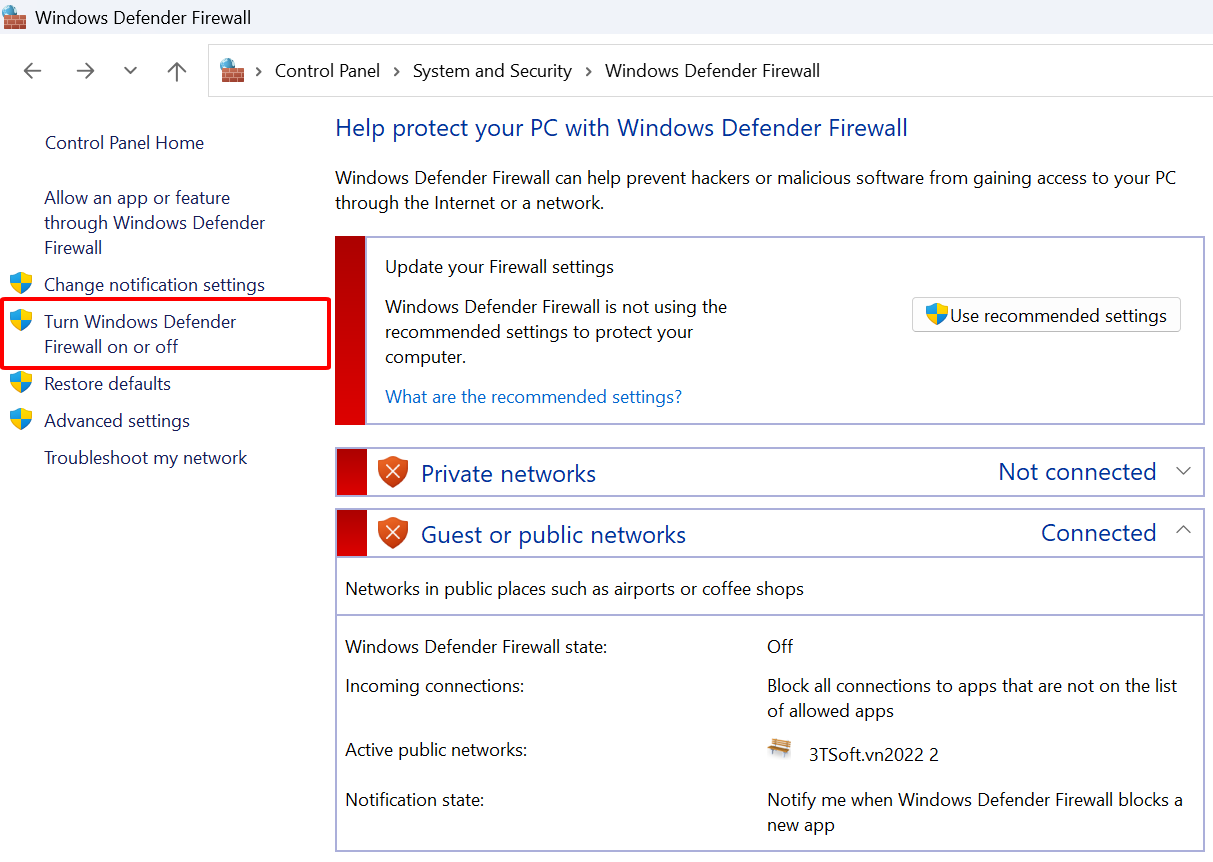The width and height of the screenshot is (1213, 862).
Task: Expand the Private networks section chevron
Action: click(x=1184, y=471)
